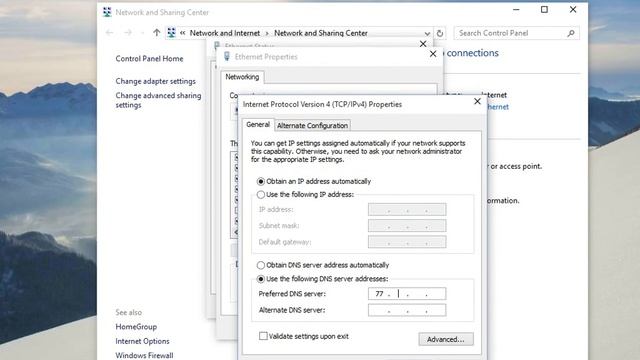Viewport: 640px width, 360px height.
Task: Open Change advanced sharing settings
Action: (158, 100)
